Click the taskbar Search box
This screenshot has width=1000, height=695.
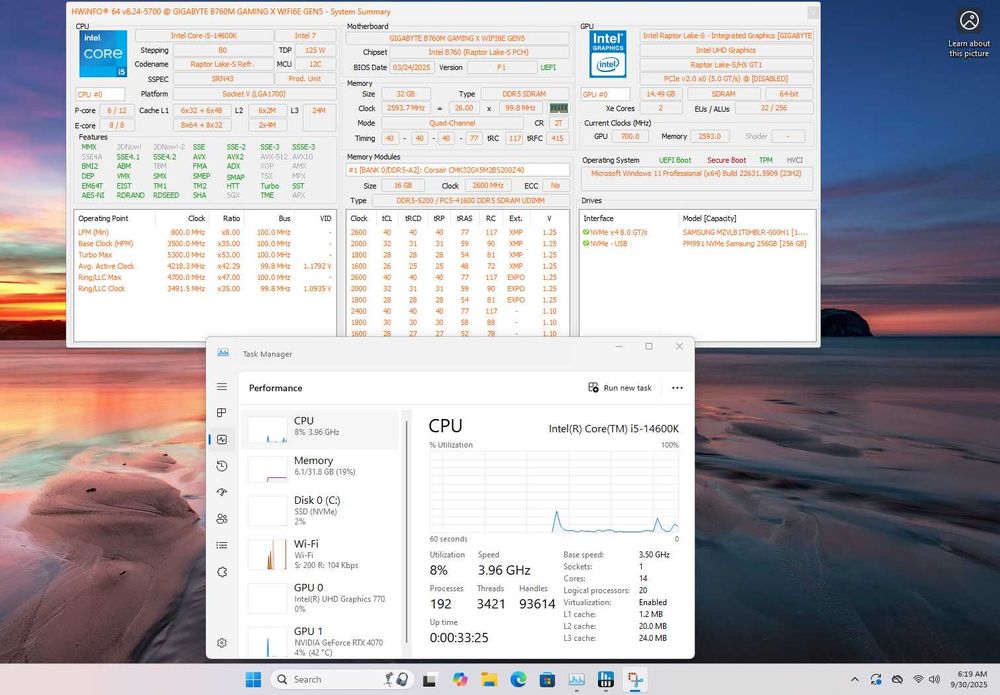[342, 680]
